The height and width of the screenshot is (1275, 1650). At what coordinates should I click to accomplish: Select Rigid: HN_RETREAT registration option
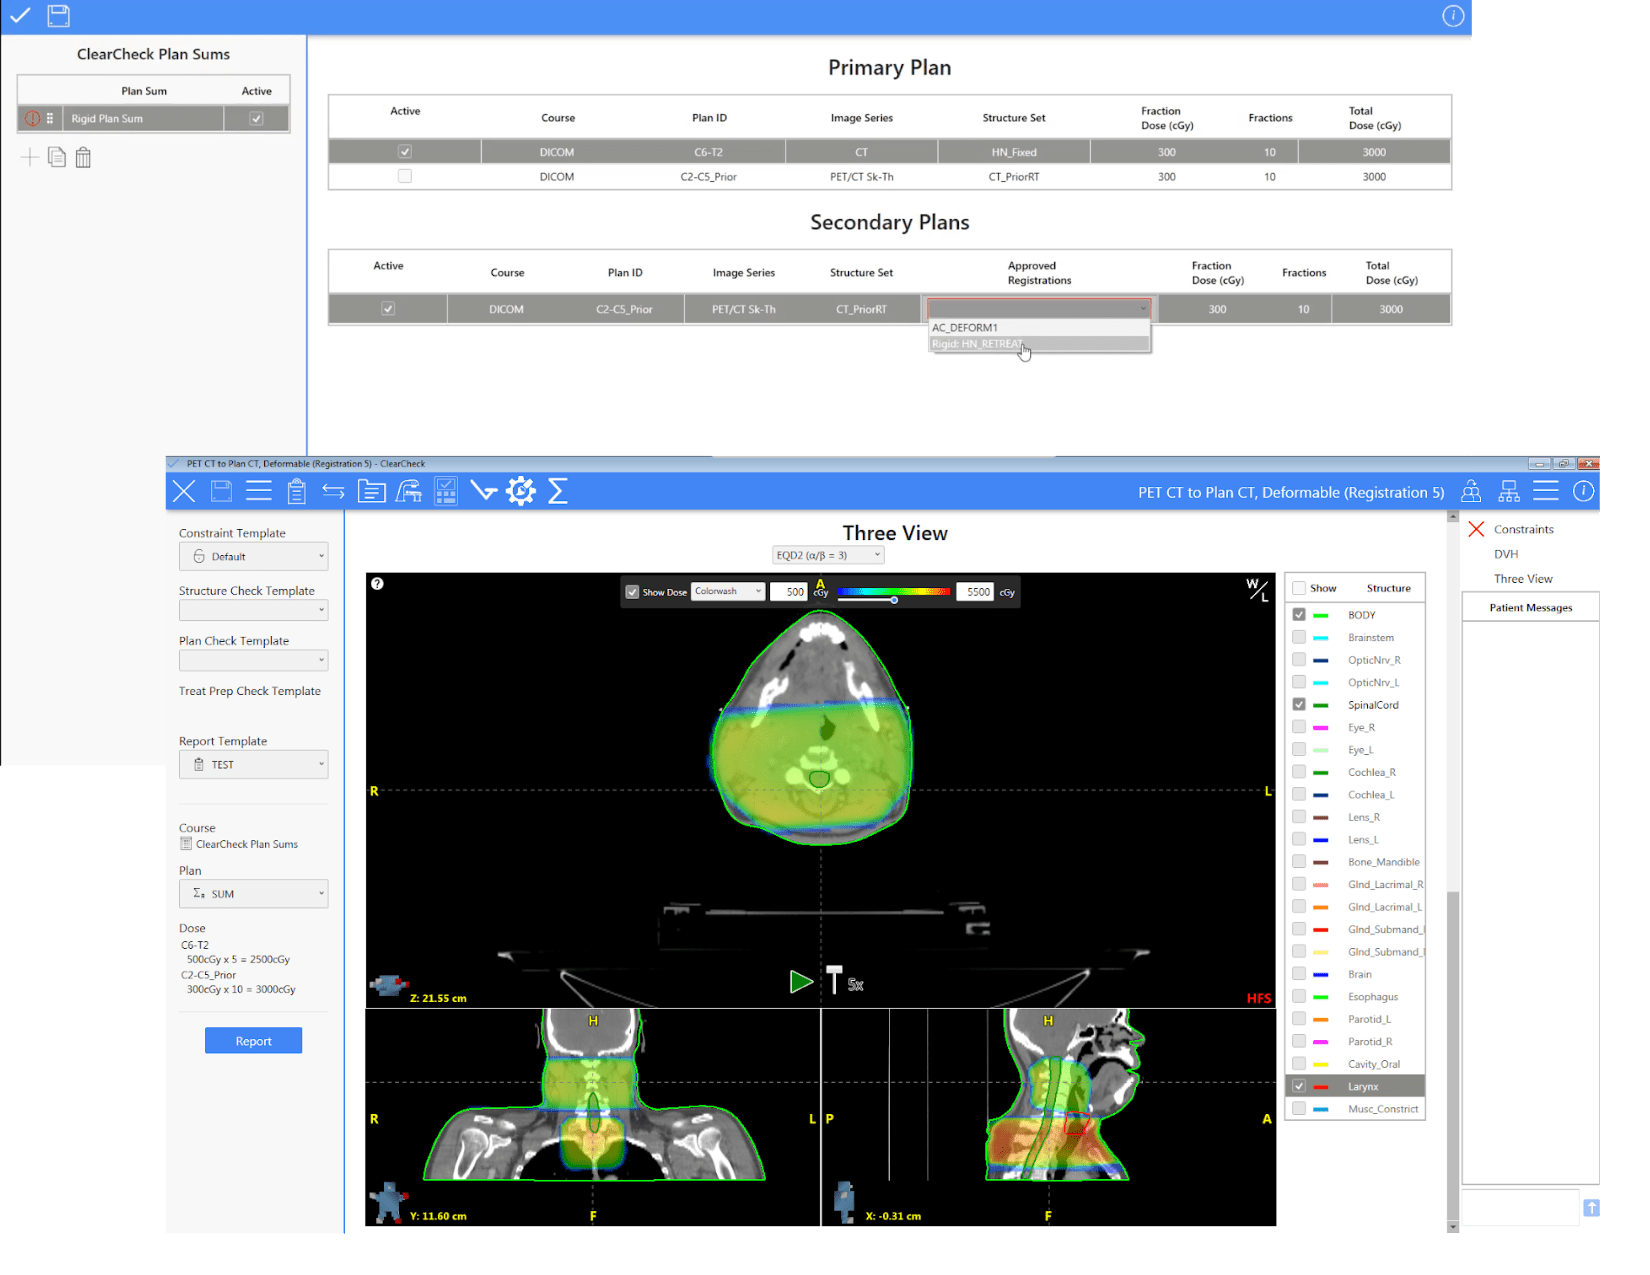point(1040,344)
